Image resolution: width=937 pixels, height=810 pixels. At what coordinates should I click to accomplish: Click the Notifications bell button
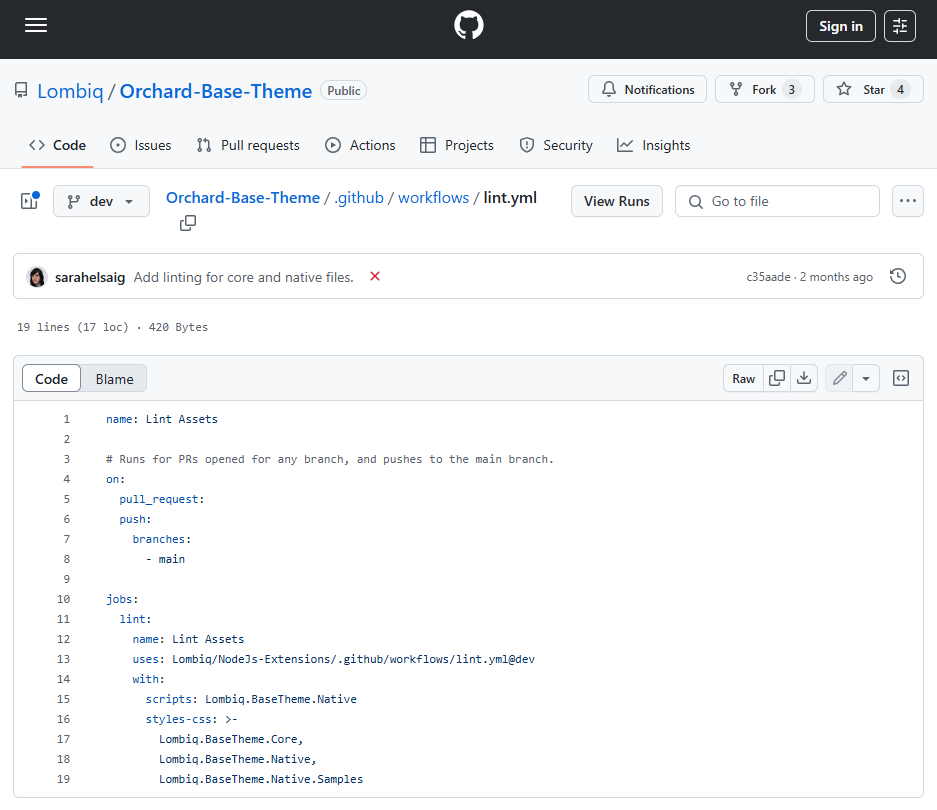click(647, 90)
